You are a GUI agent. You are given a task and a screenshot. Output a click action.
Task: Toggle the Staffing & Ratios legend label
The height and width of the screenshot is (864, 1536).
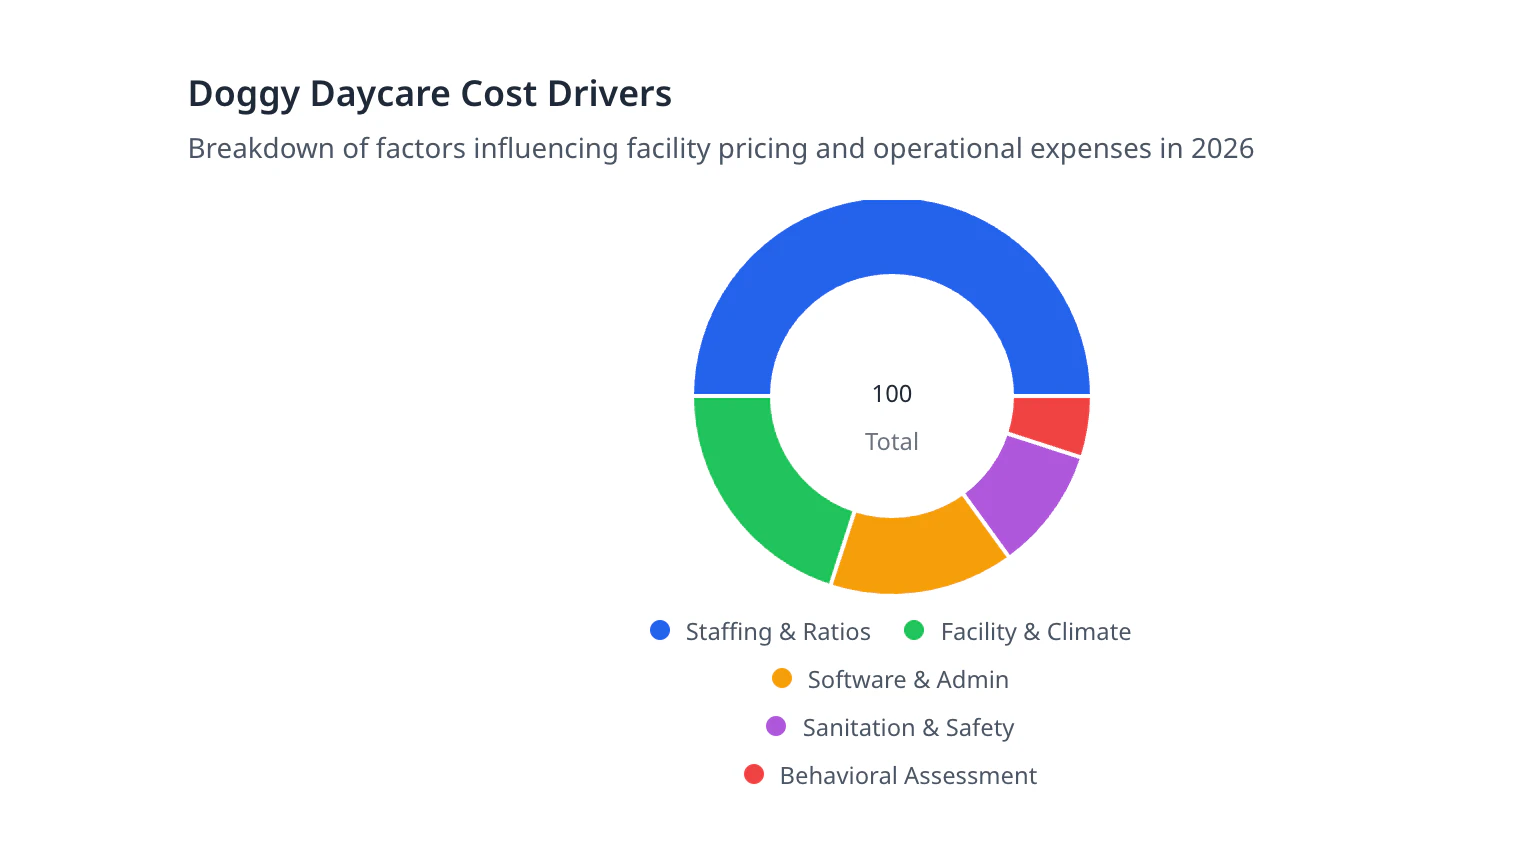click(x=778, y=632)
